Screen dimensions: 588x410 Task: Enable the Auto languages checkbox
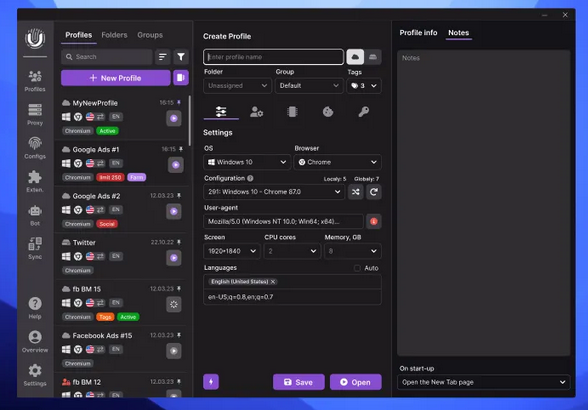(357, 268)
